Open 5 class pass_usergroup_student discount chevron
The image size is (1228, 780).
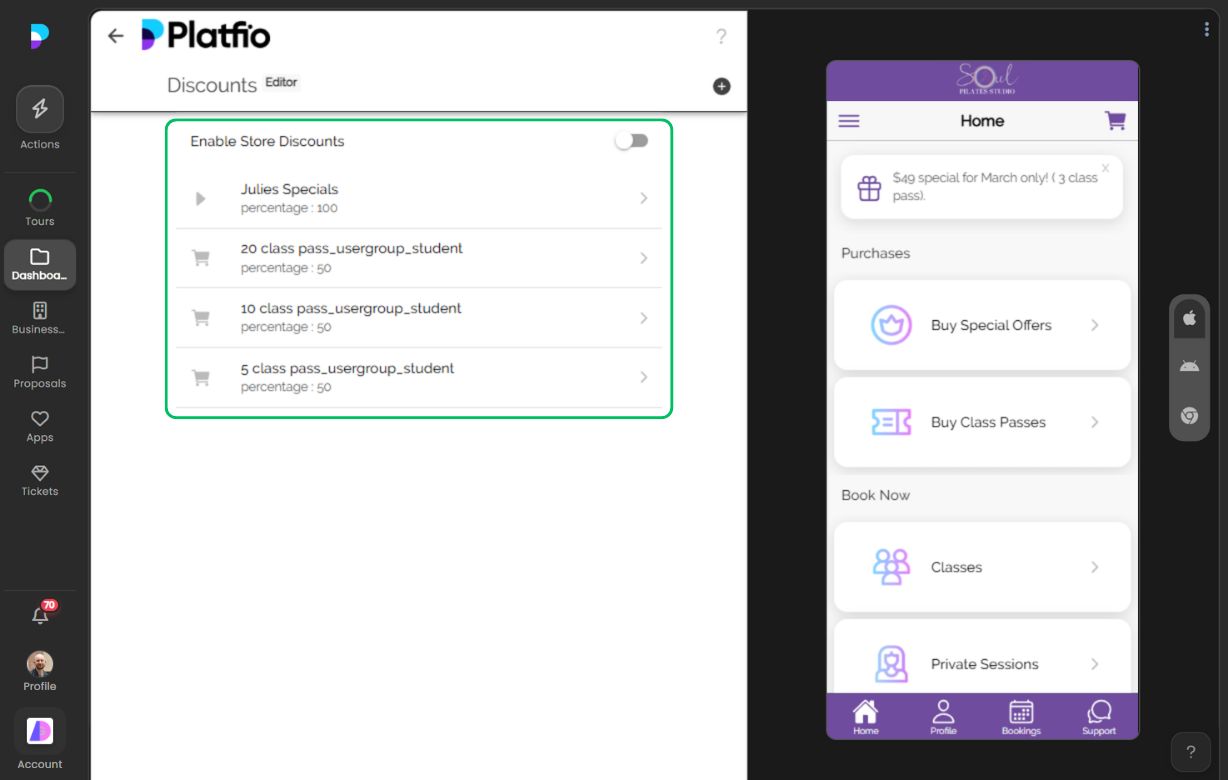coord(643,377)
